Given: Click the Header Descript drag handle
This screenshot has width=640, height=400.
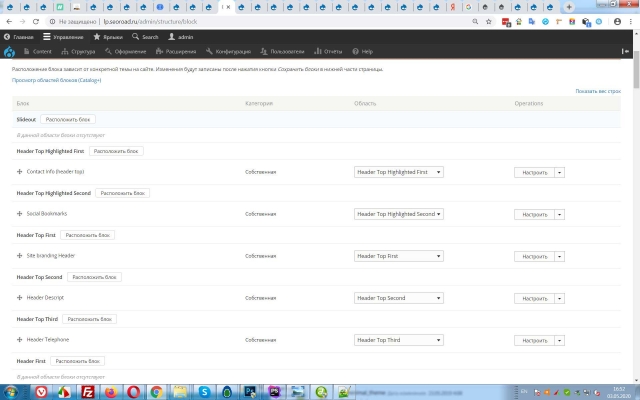Looking at the screenshot, I should 20,298.
